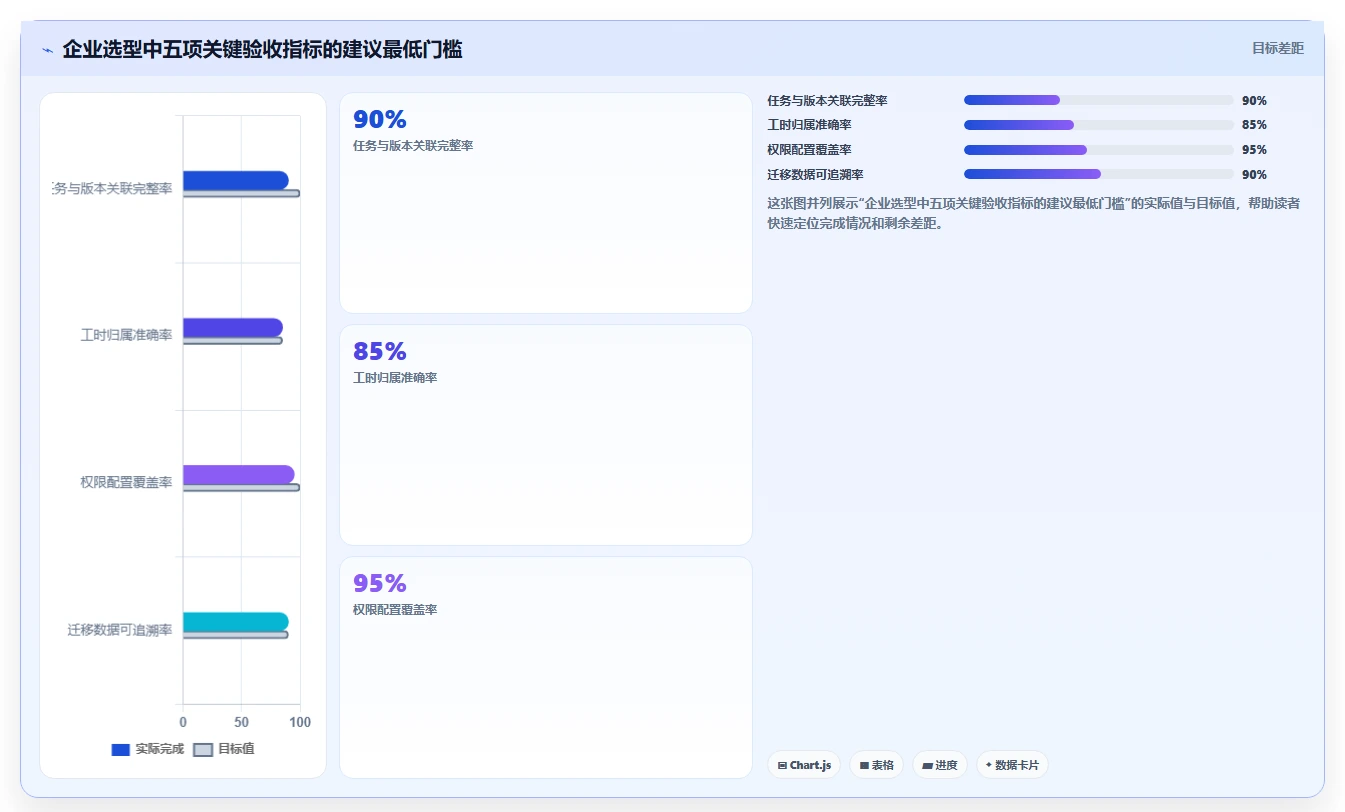Click the 表格 tag chip

tap(876, 765)
